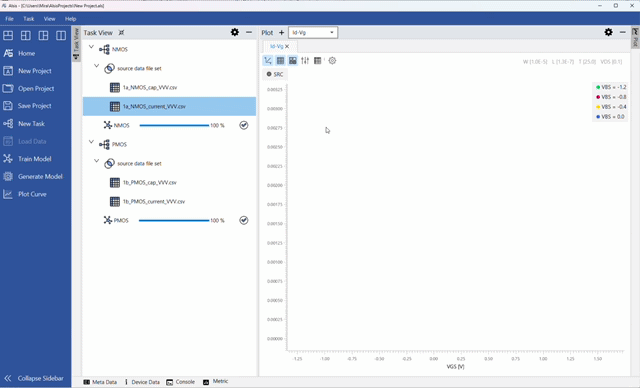This screenshot has width=640, height=388.
Task: Open Task View settings gear
Action: click(x=235, y=32)
